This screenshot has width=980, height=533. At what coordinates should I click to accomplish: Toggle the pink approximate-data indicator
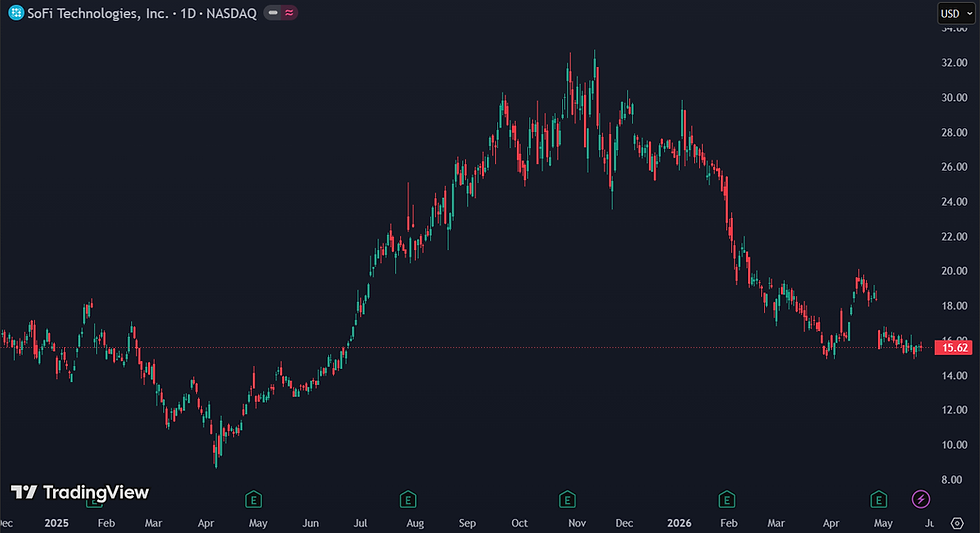pos(289,12)
